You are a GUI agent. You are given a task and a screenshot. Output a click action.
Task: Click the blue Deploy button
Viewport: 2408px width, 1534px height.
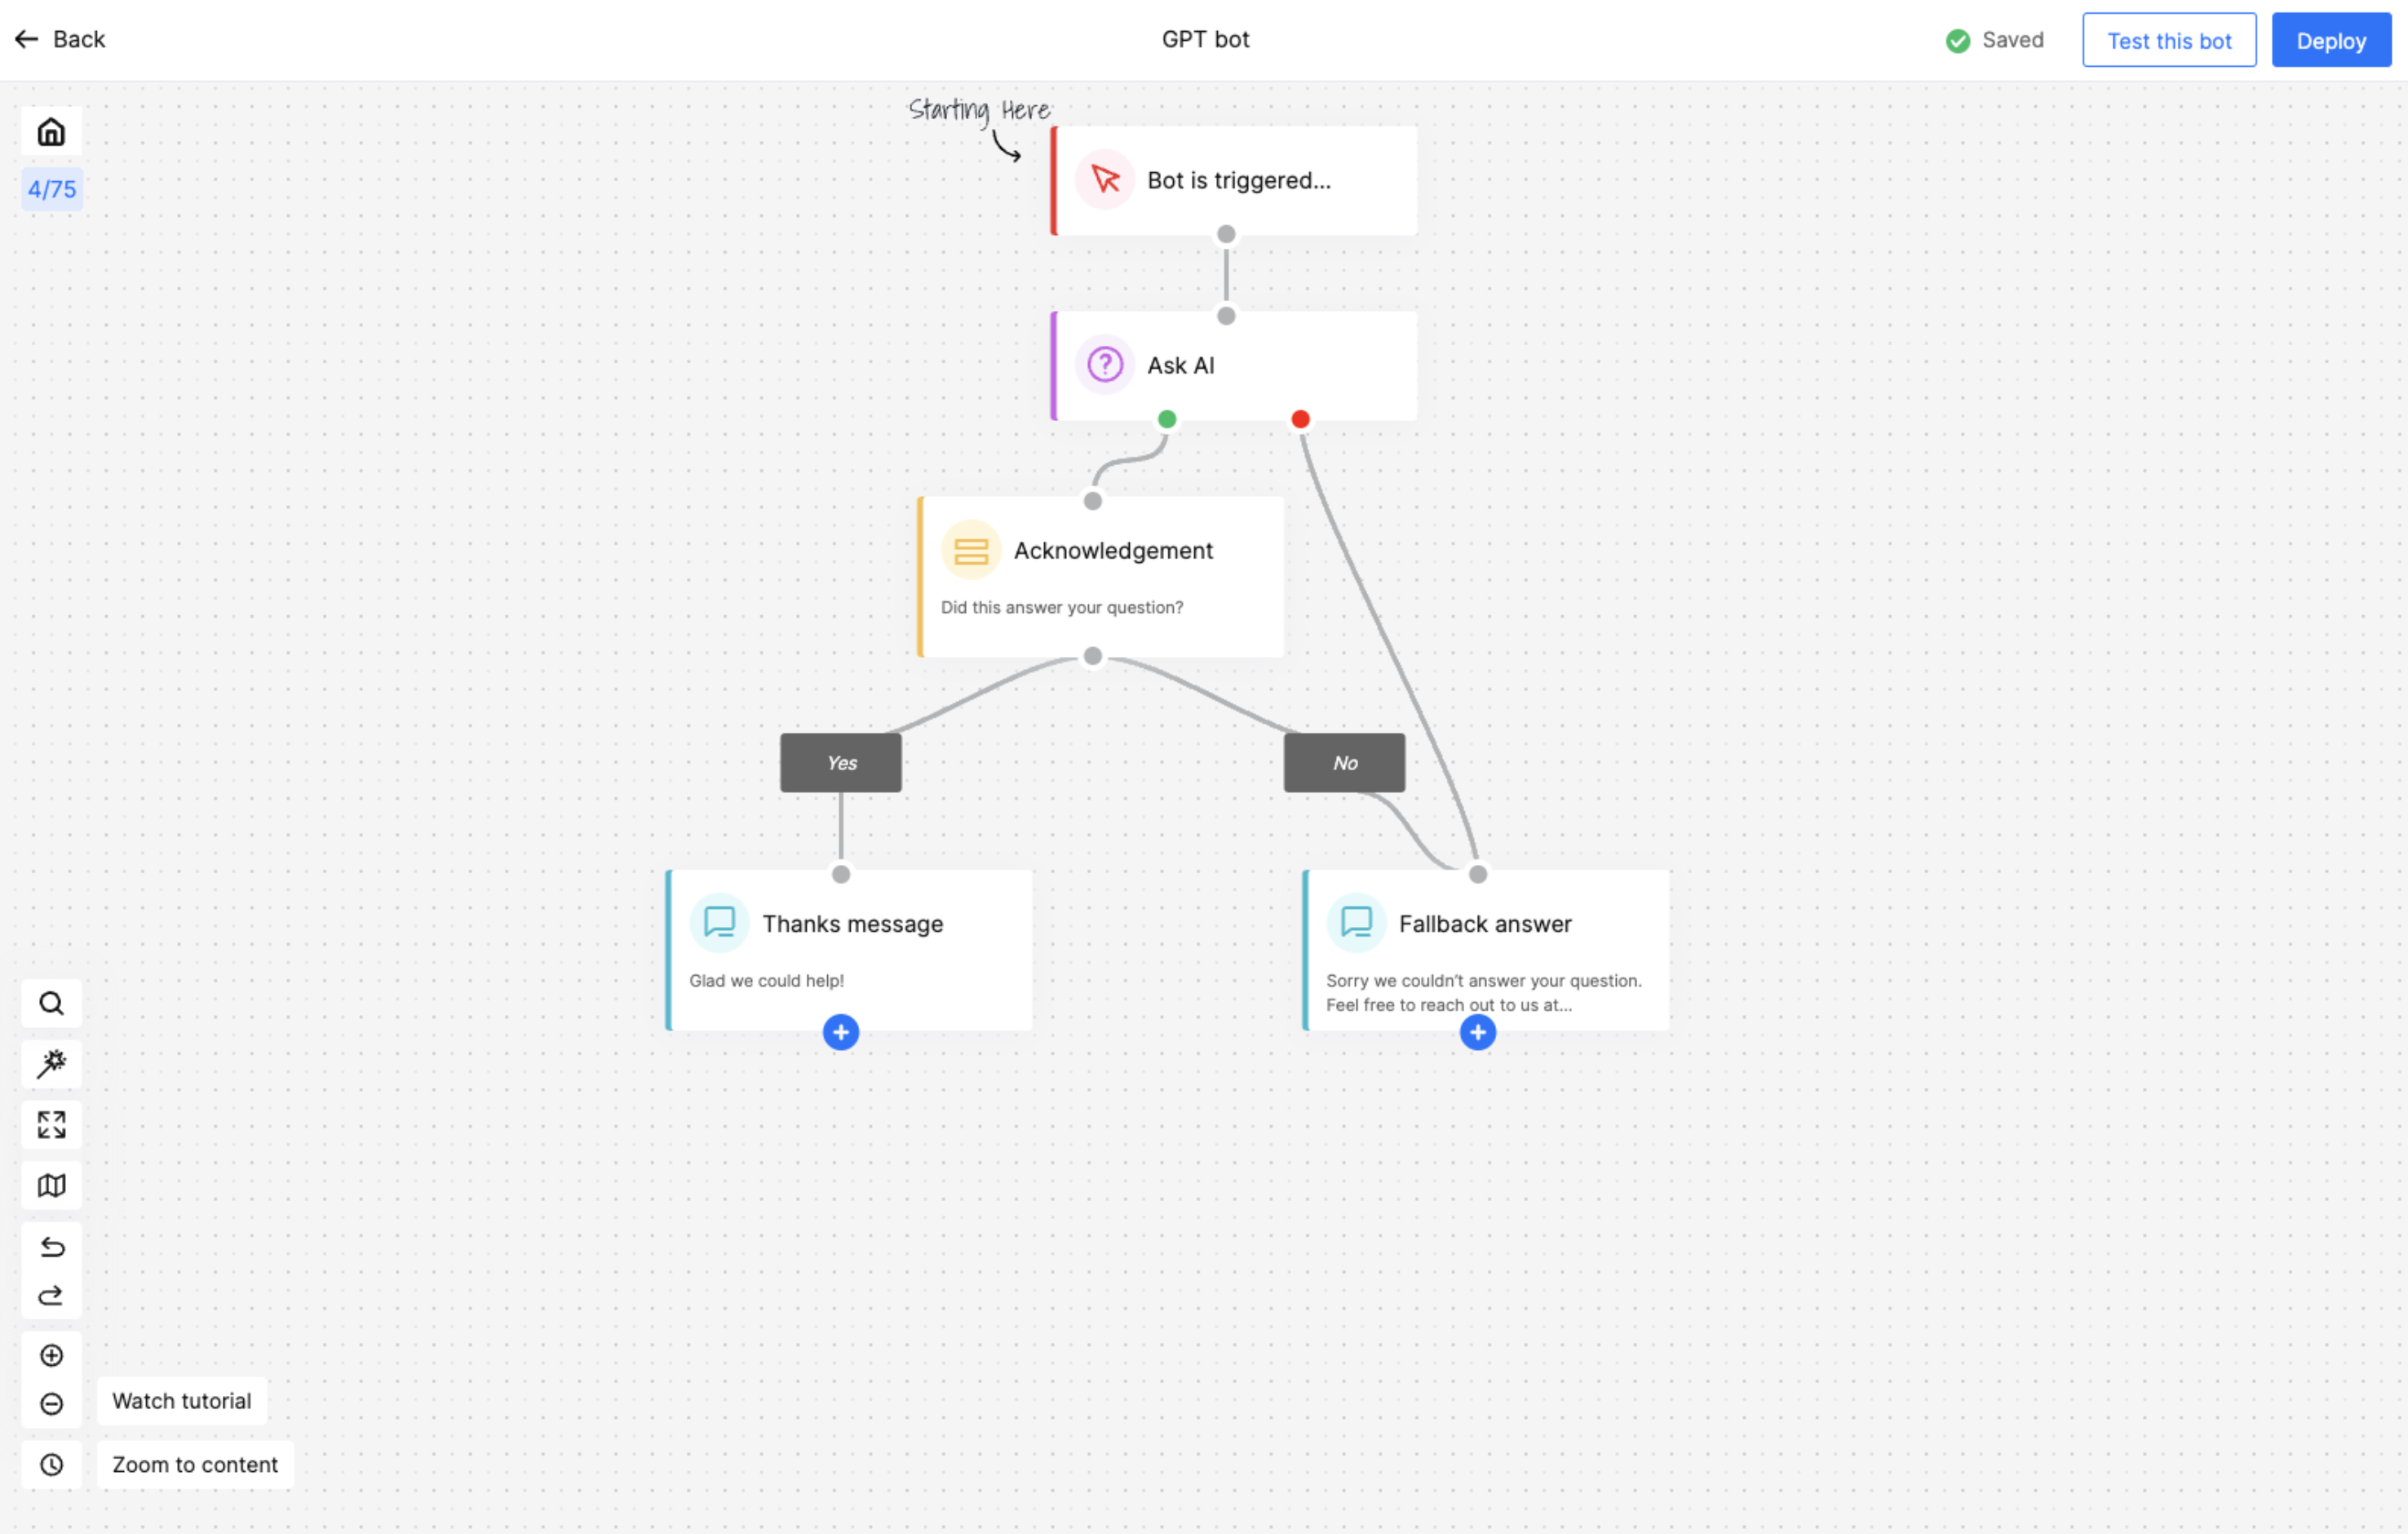tap(2330, 41)
